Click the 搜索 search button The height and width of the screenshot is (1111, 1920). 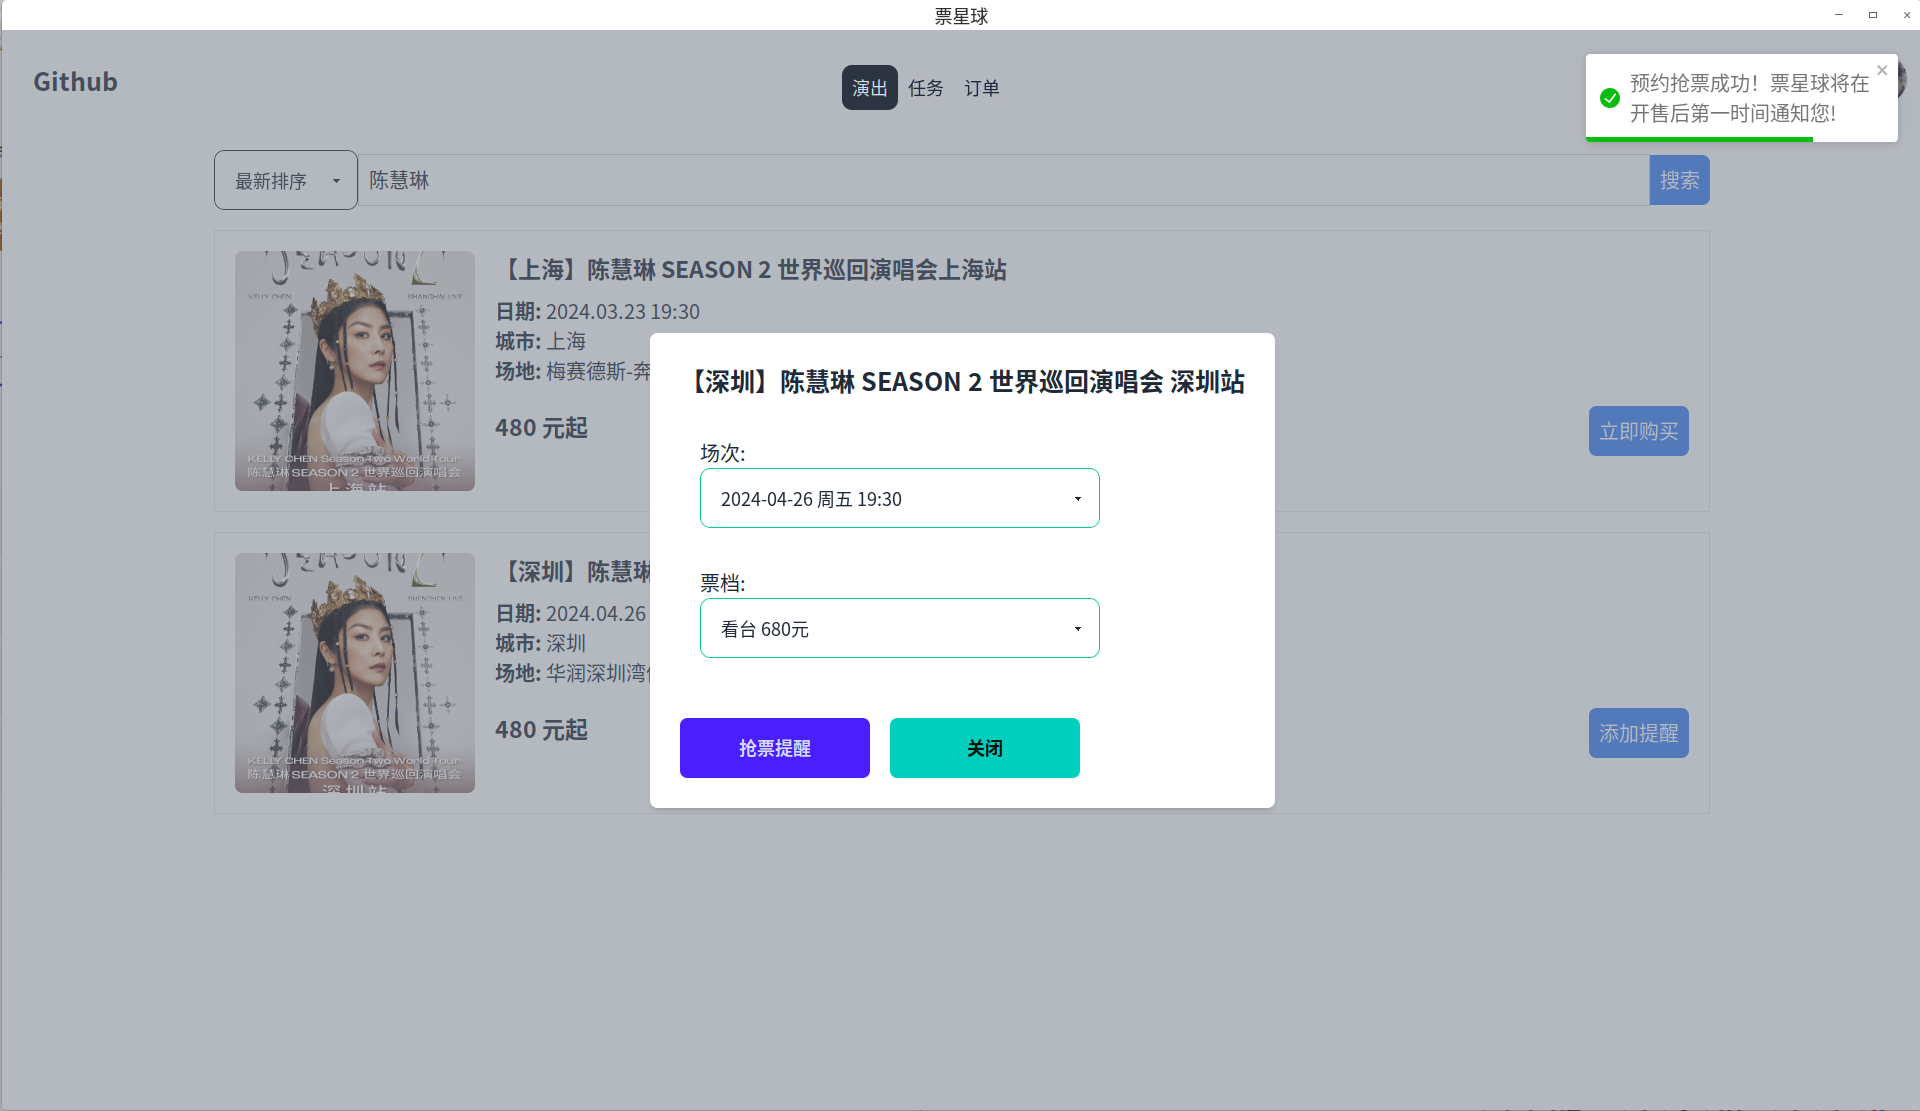[x=1679, y=180]
